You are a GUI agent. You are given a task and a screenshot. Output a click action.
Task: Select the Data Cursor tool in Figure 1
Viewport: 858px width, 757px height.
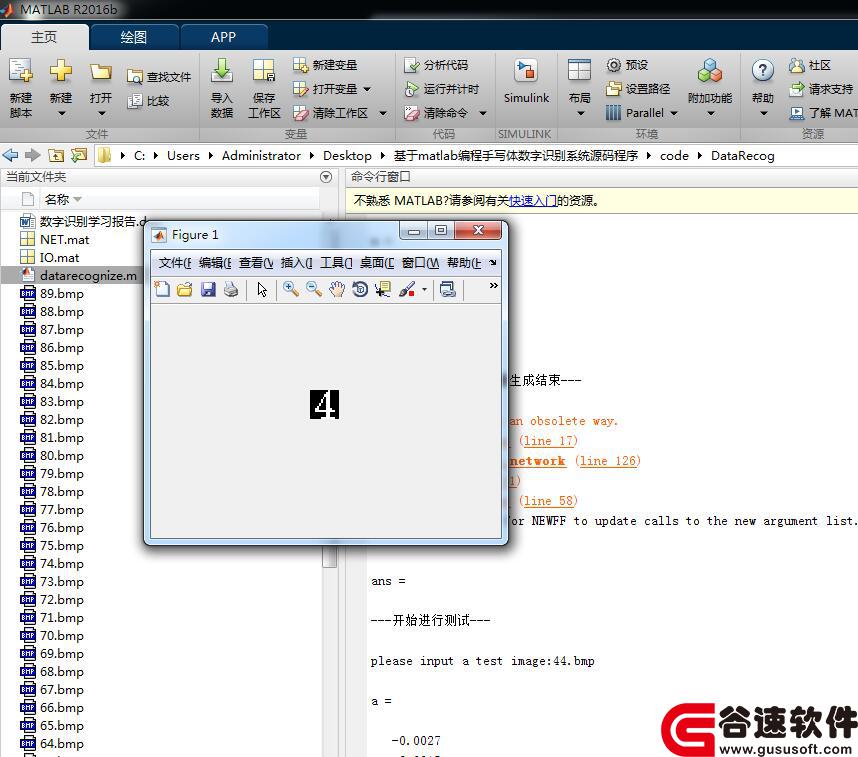(x=382, y=289)
